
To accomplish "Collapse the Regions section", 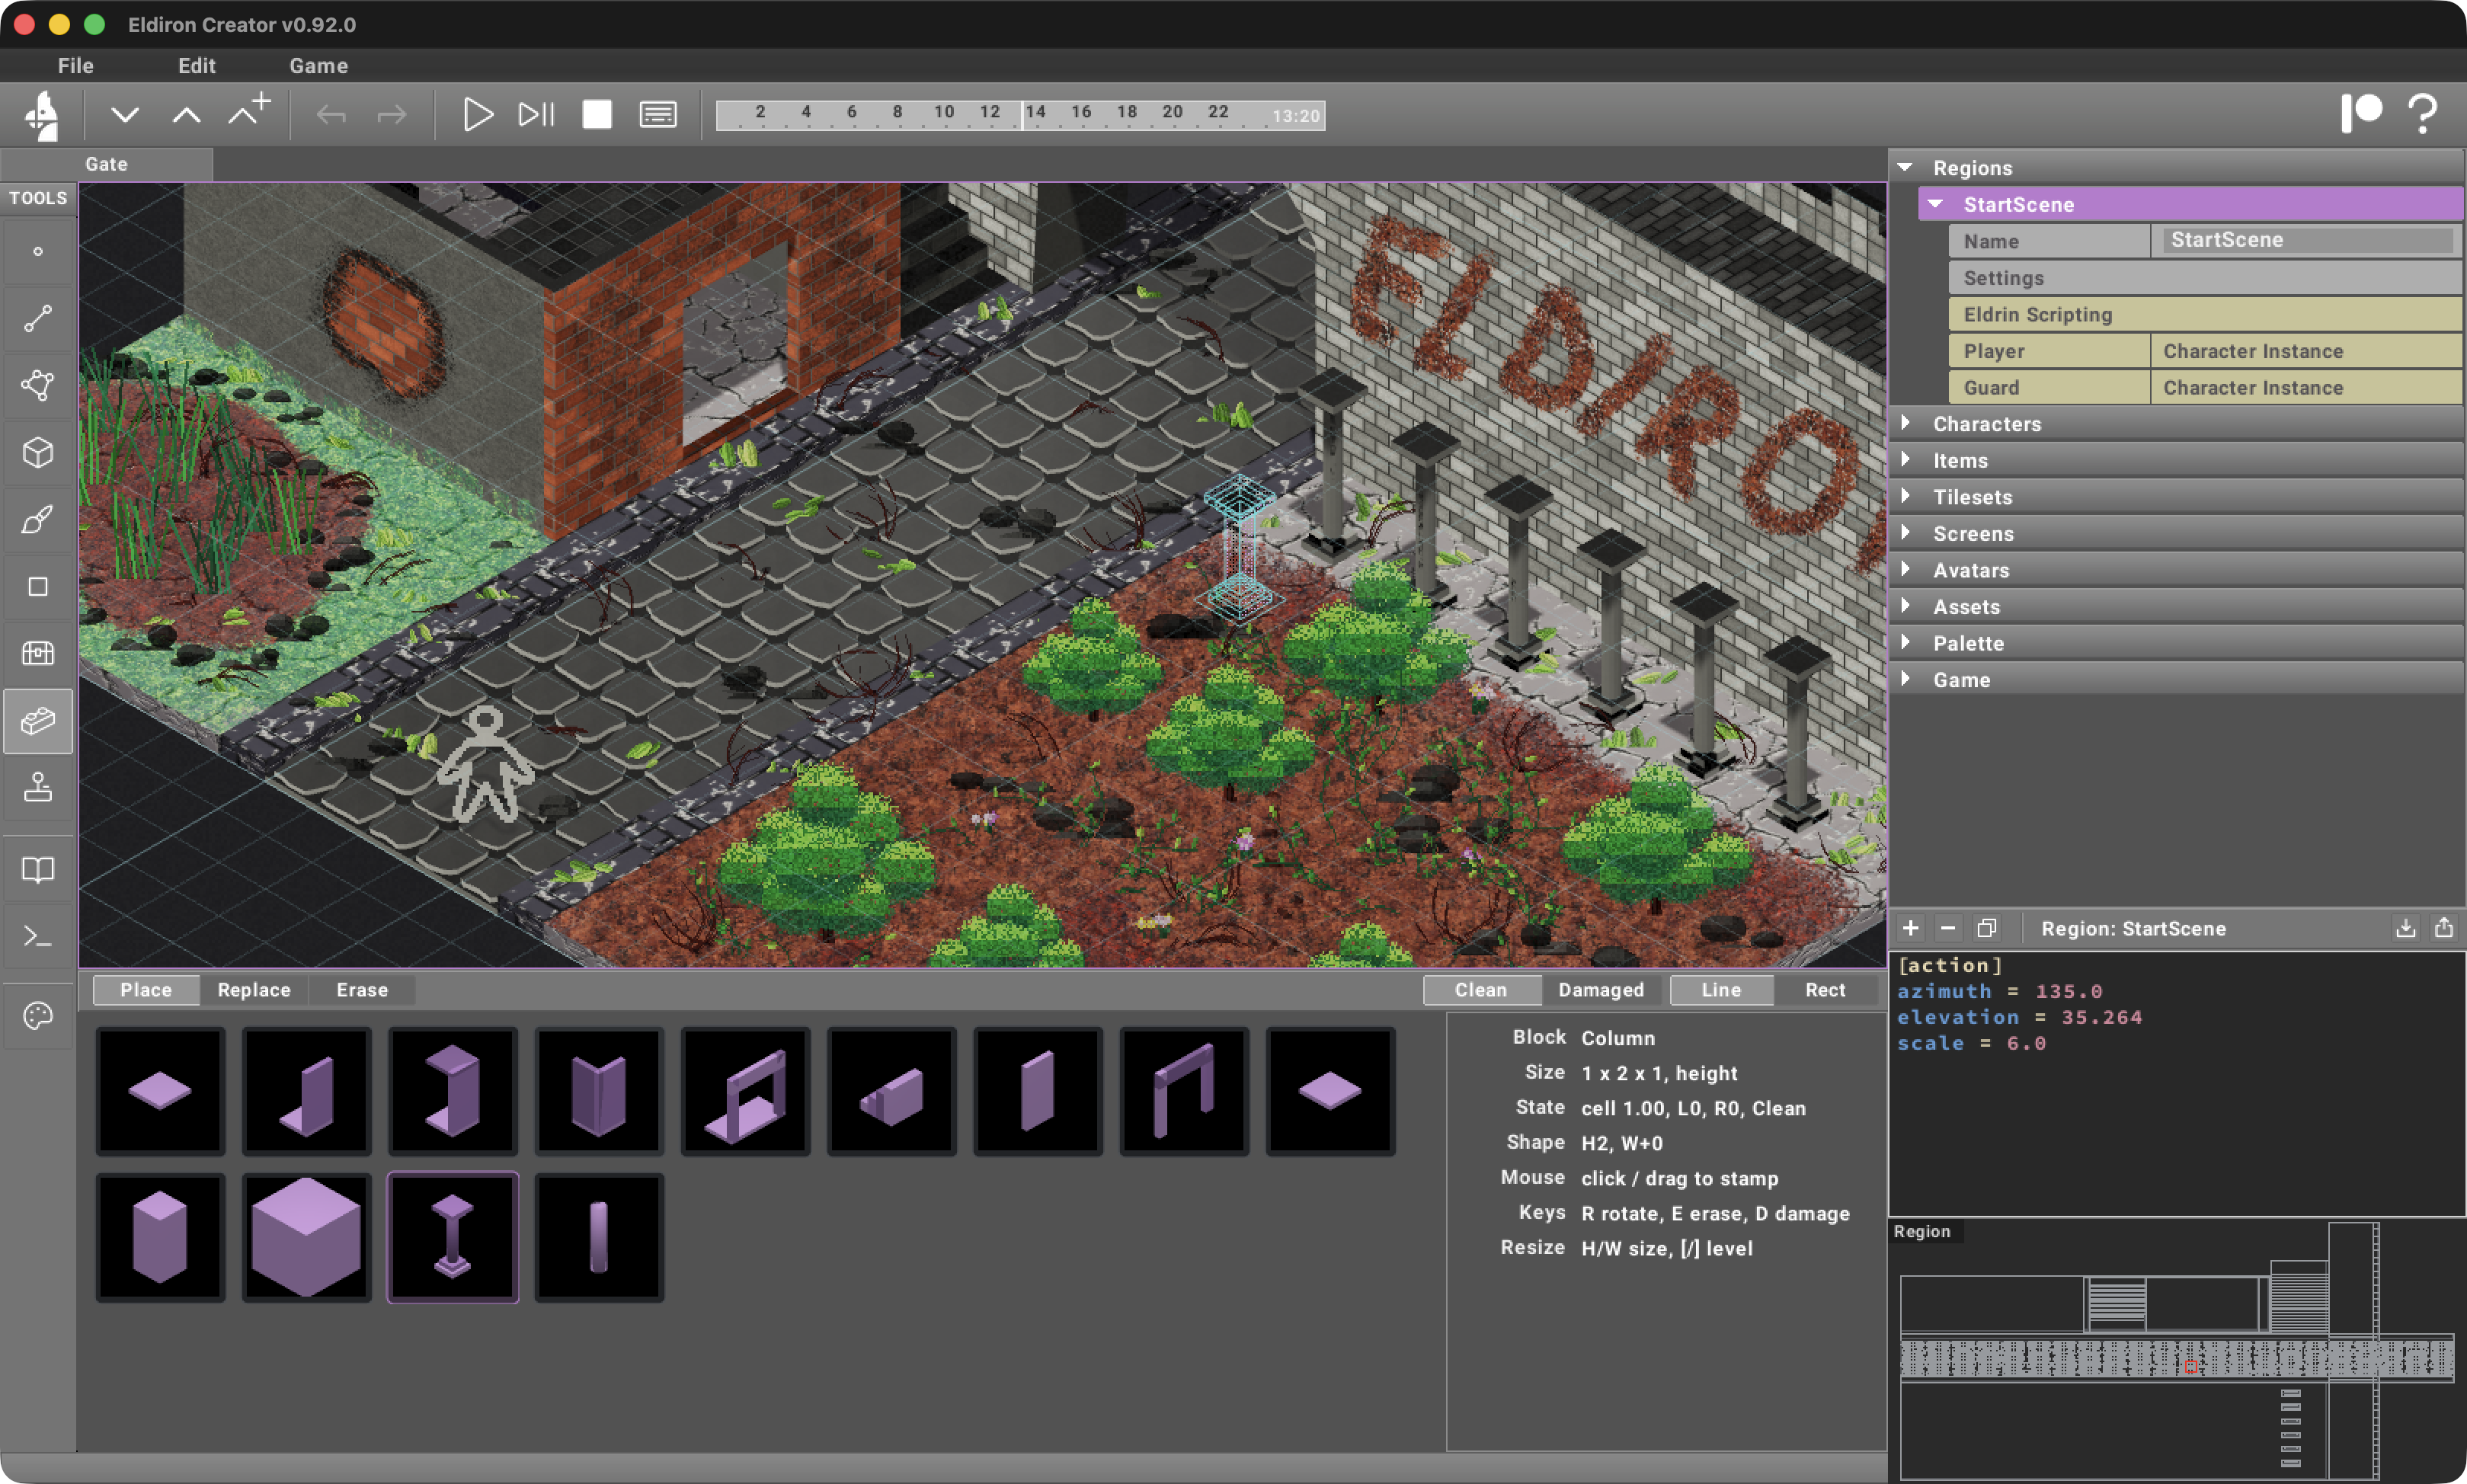I will point(1905,167).
